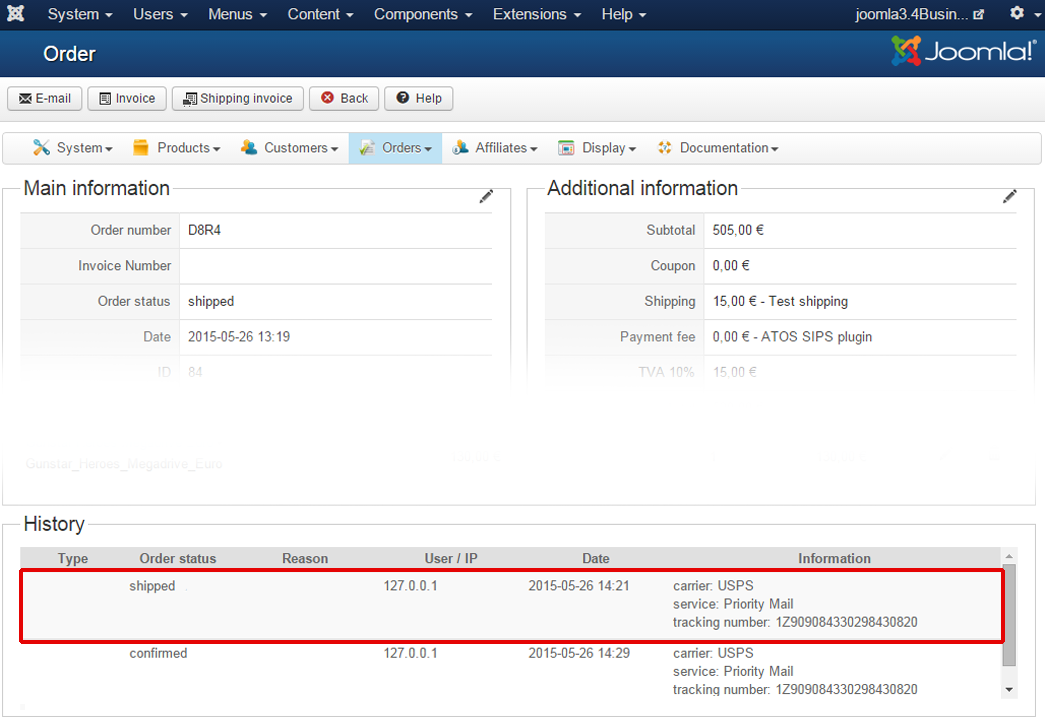Expand the Documentation dropdown
Image resolution: width=1045 pixels, height=724 pixels.
click(x=718, y=148)
